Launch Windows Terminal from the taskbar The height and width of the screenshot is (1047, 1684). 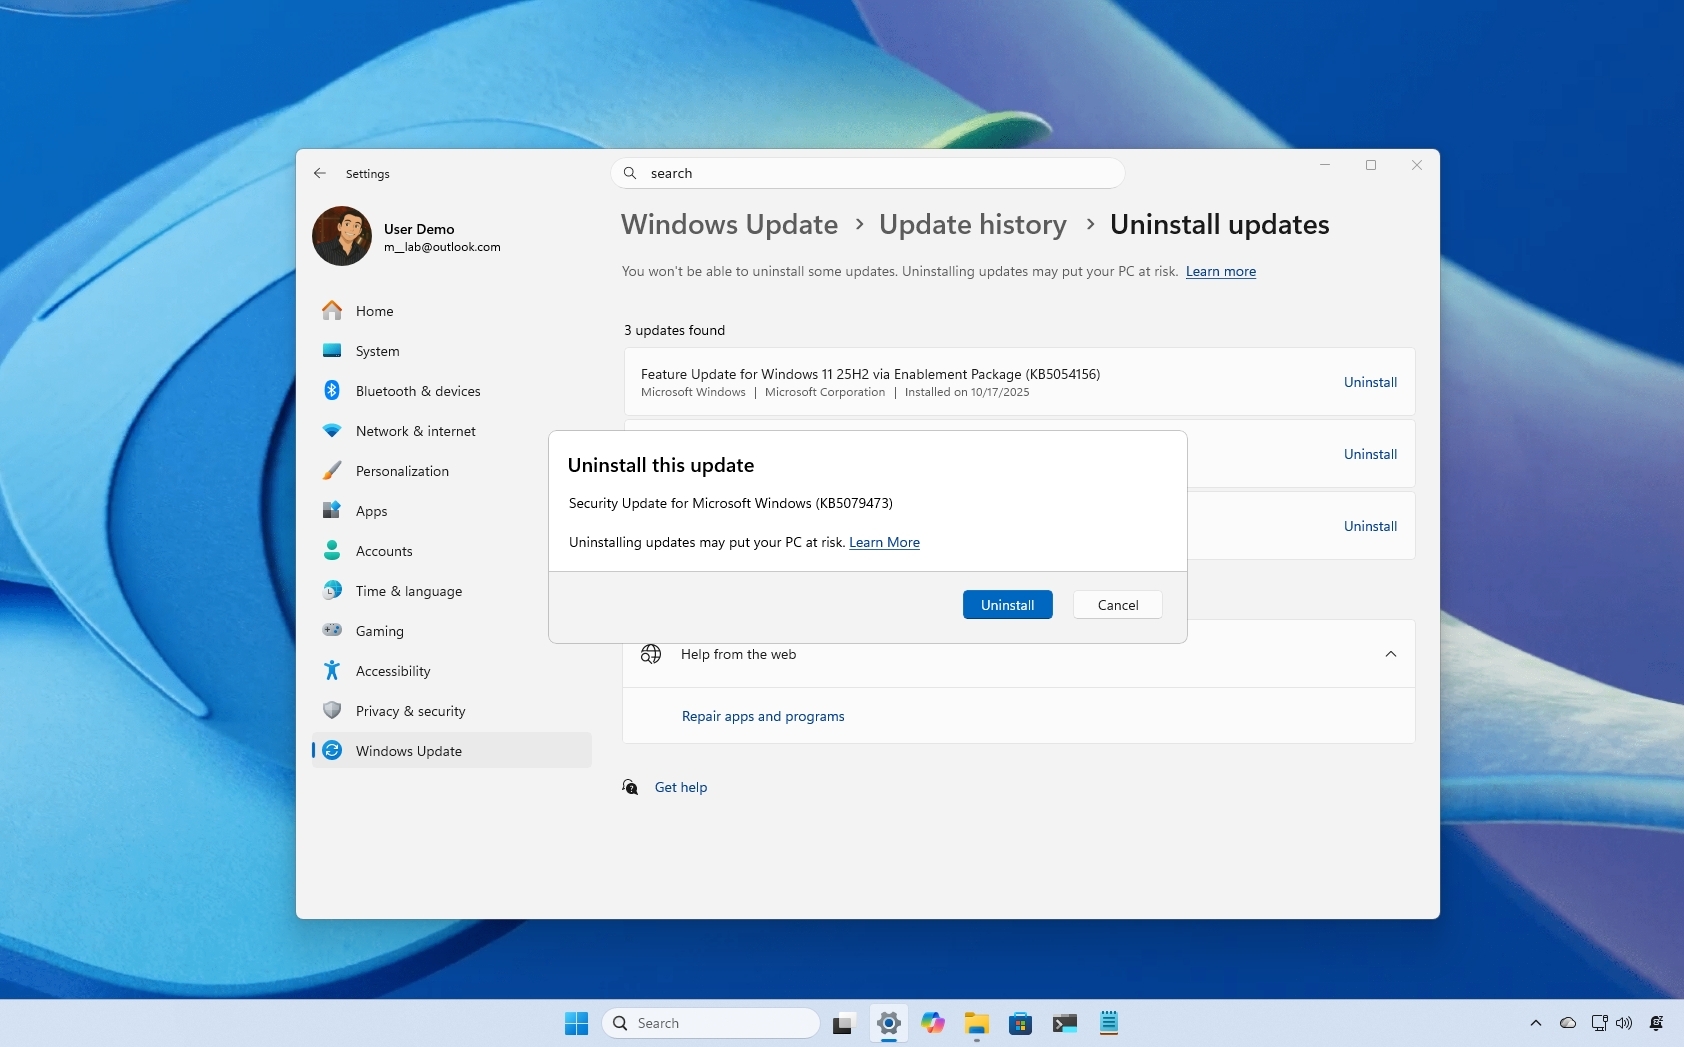pyautogui.click(x=1065, y=1023)
